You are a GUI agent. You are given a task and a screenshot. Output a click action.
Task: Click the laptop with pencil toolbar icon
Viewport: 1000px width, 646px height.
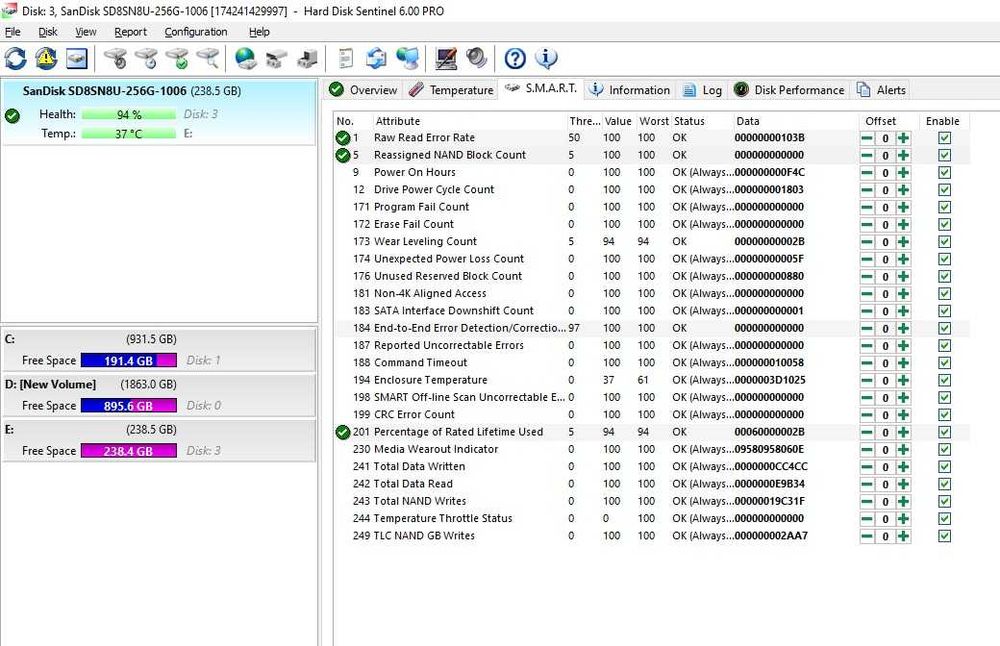(446, 59)
